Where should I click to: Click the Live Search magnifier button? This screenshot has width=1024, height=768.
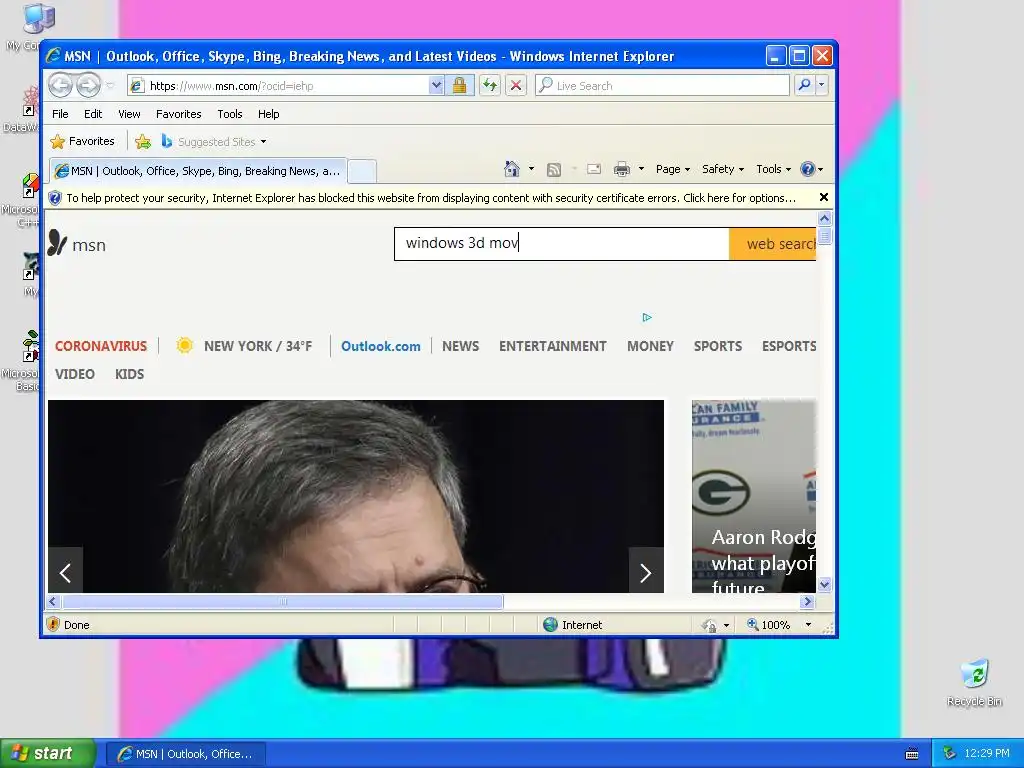click(805, 85)
